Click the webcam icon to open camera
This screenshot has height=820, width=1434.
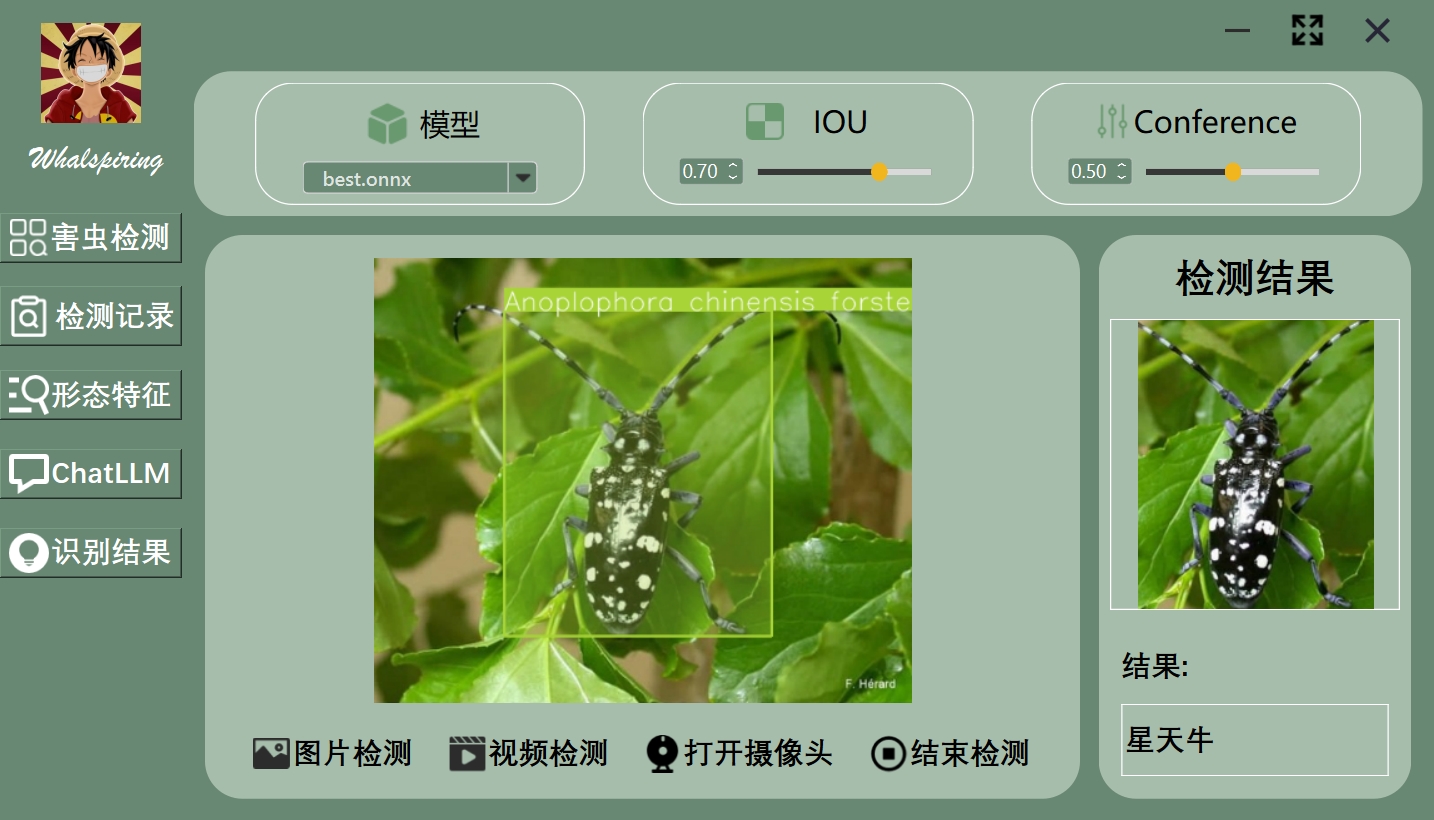point(662,753)
